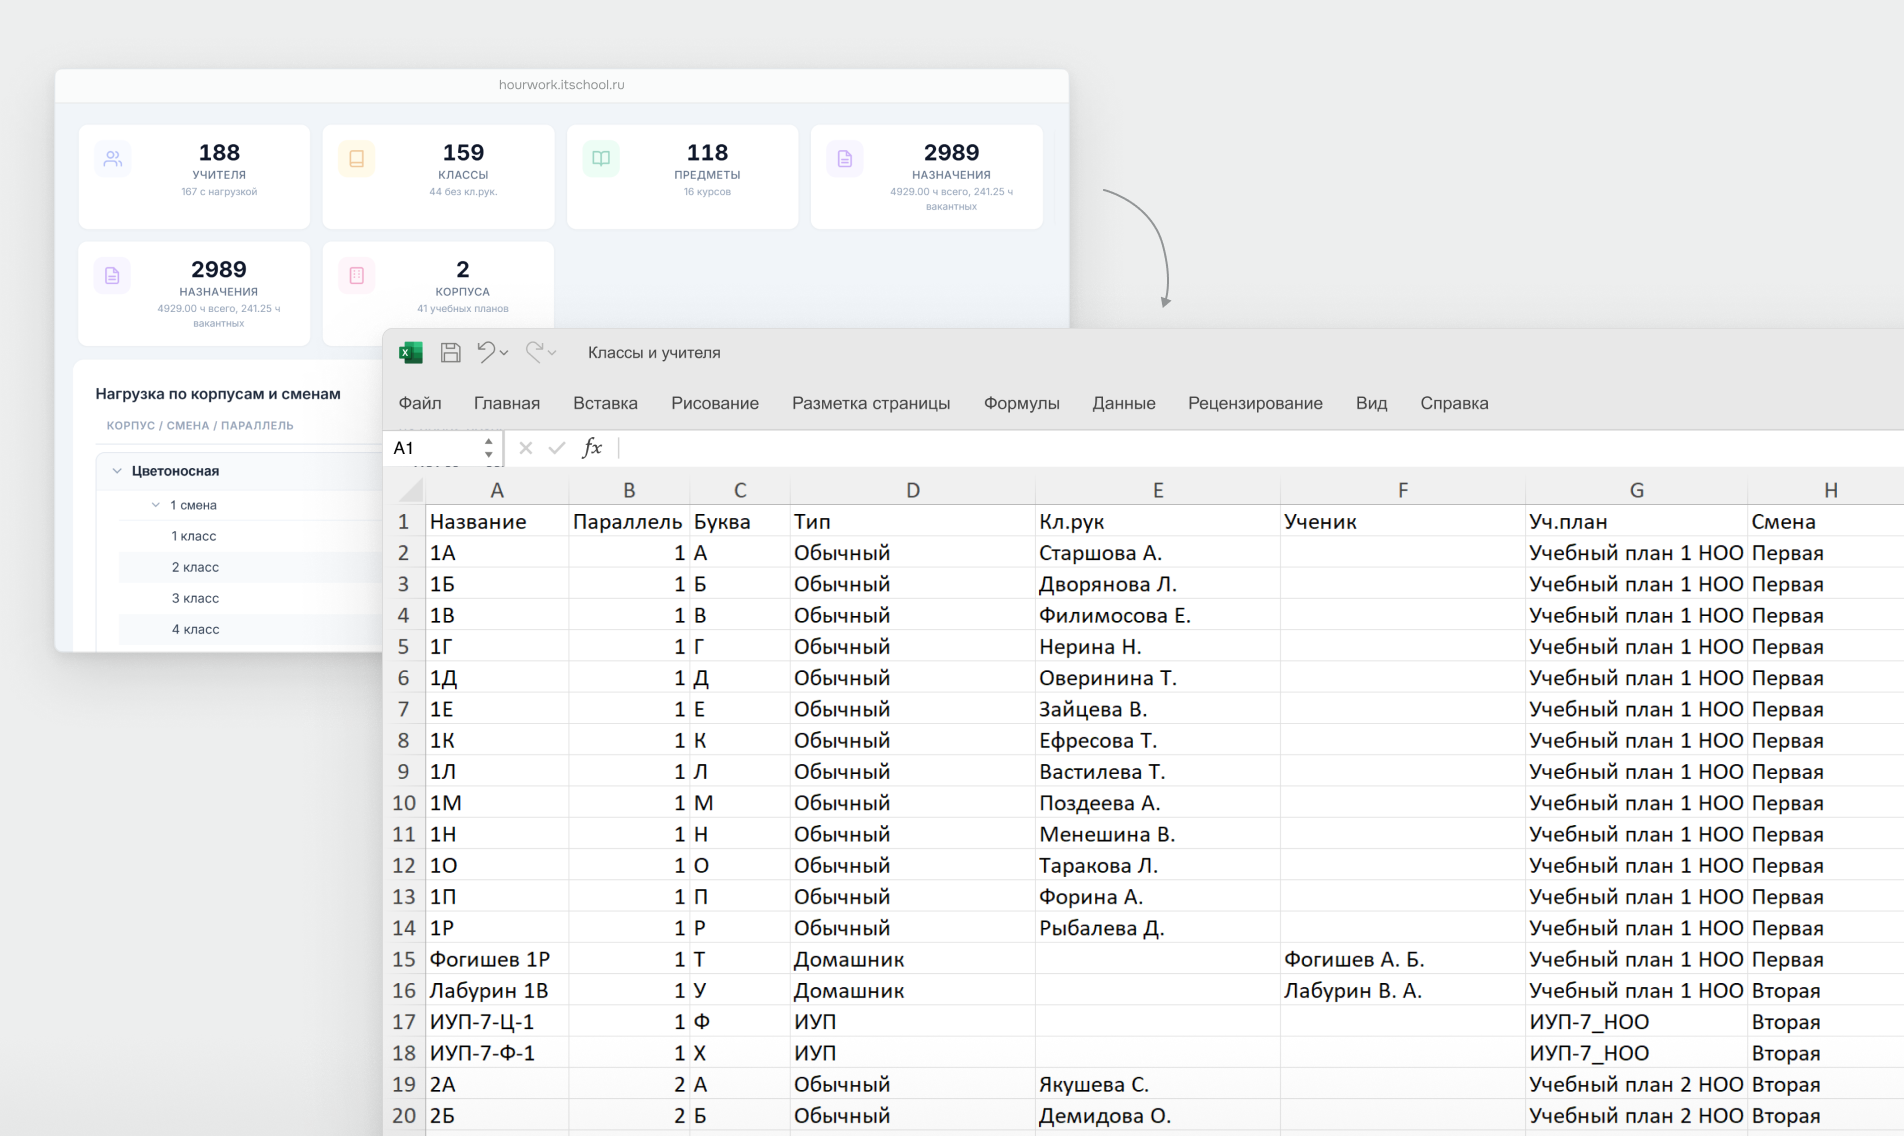
Task: Select 4 класс in the tree
Action: [x=195, y=629]
